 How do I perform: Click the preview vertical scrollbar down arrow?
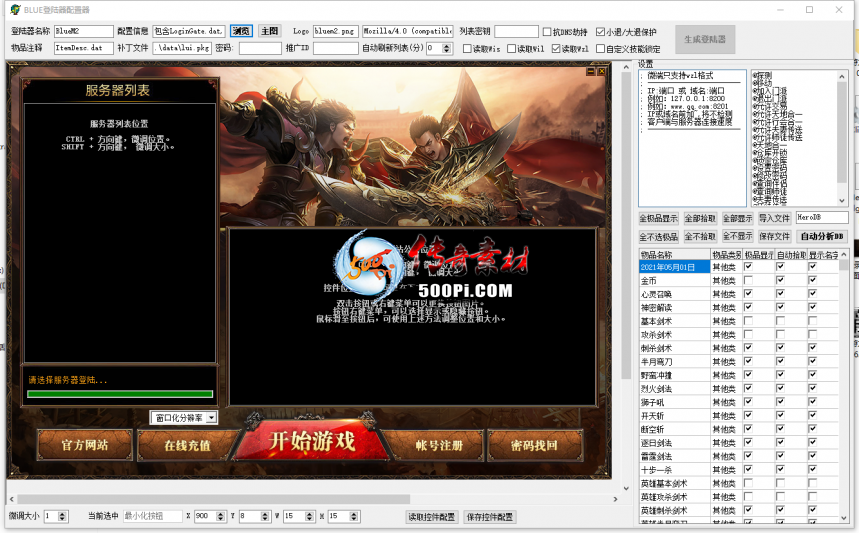[626, 488]
